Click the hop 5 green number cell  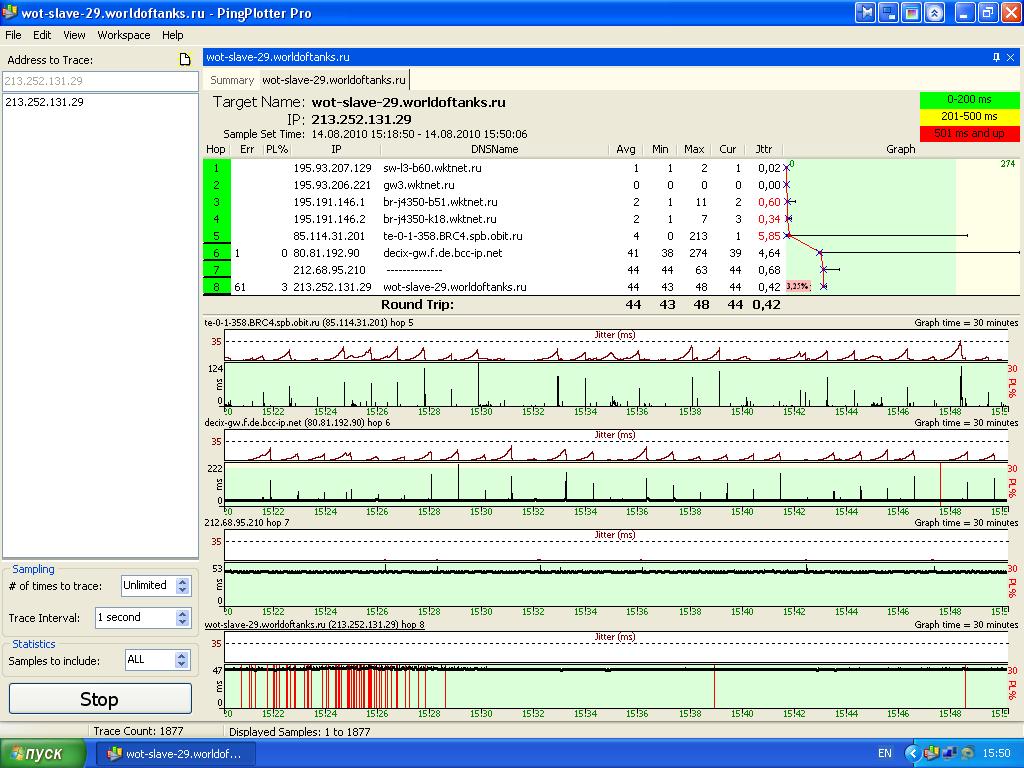point(216,236)
